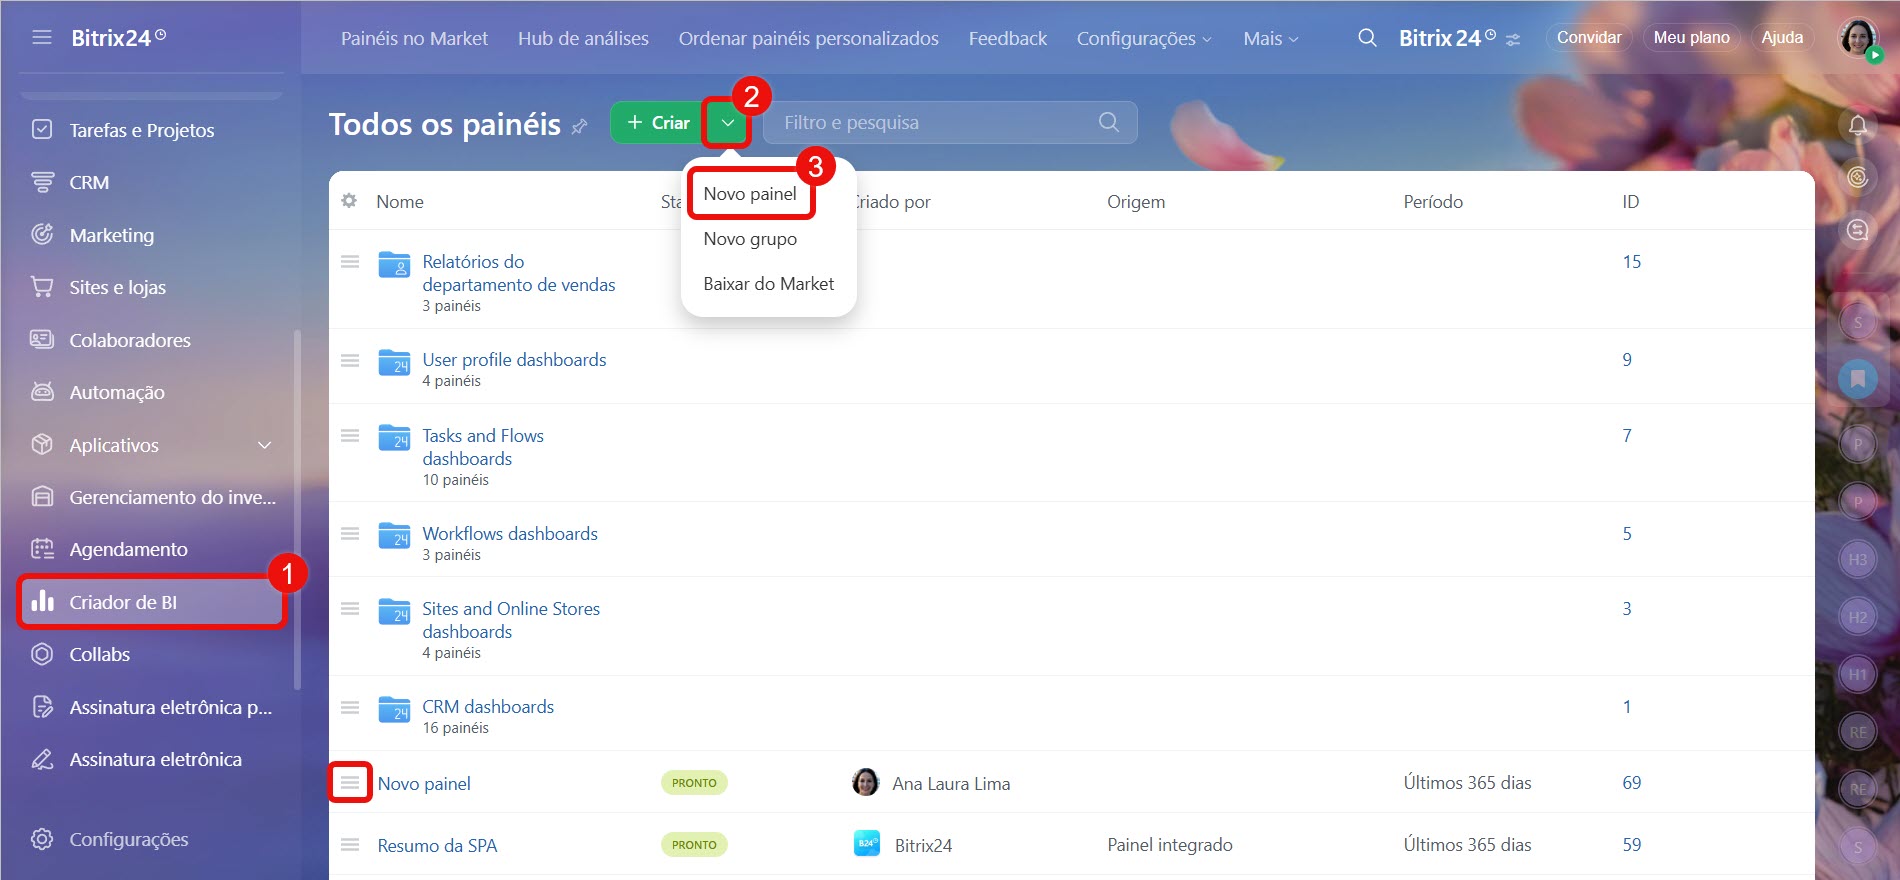The image size is (1900, 880).
Task: Expand the Mais menu
Action: coord(1270,38)
